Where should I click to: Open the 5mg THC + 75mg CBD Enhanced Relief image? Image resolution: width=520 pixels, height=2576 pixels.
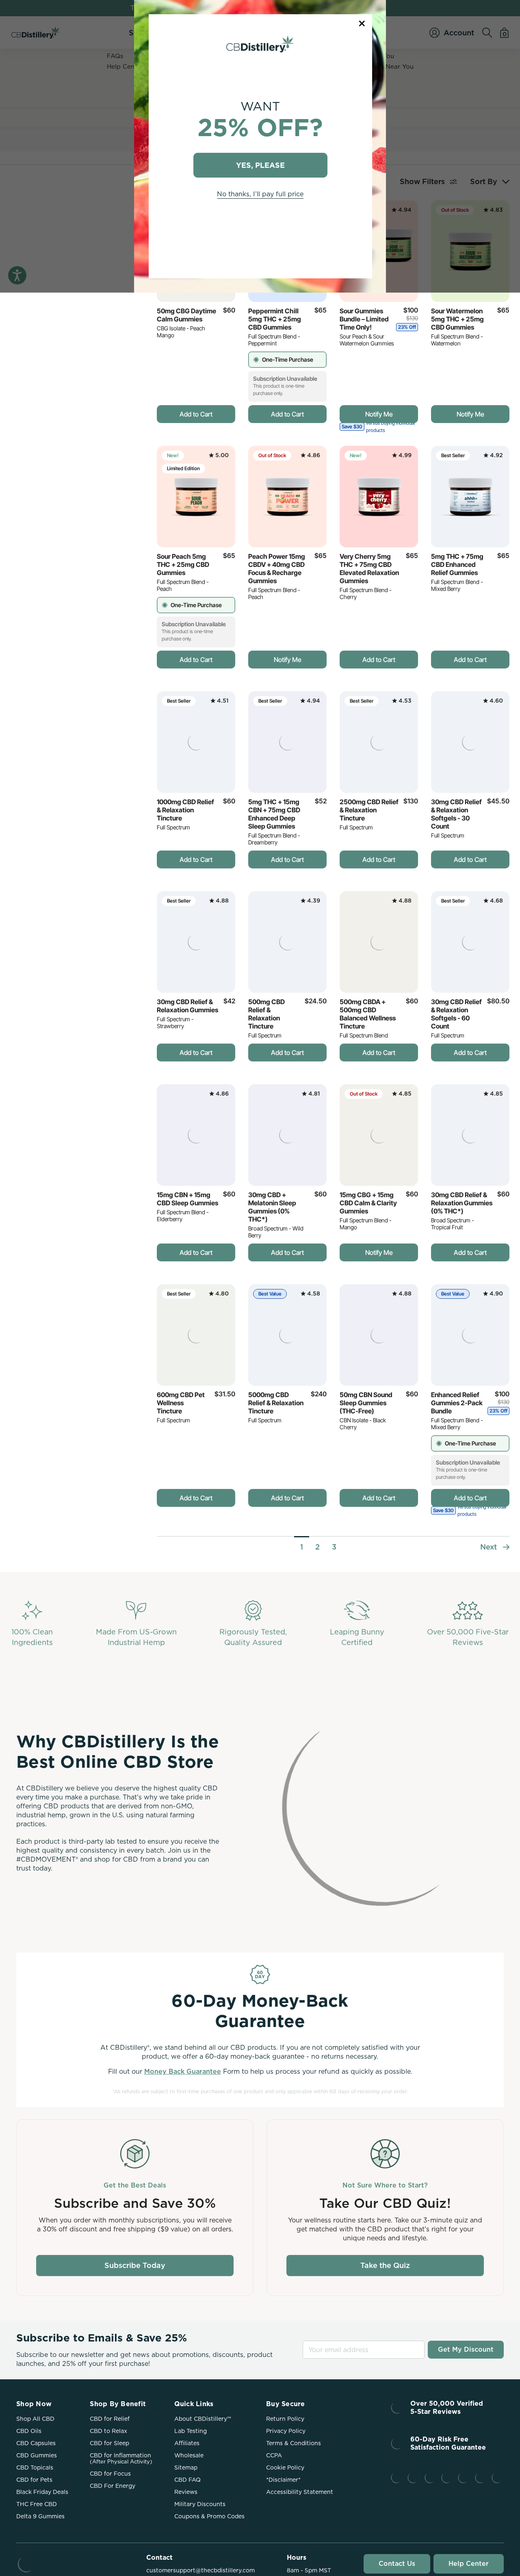pyautogui.click(x=470, y=496)
